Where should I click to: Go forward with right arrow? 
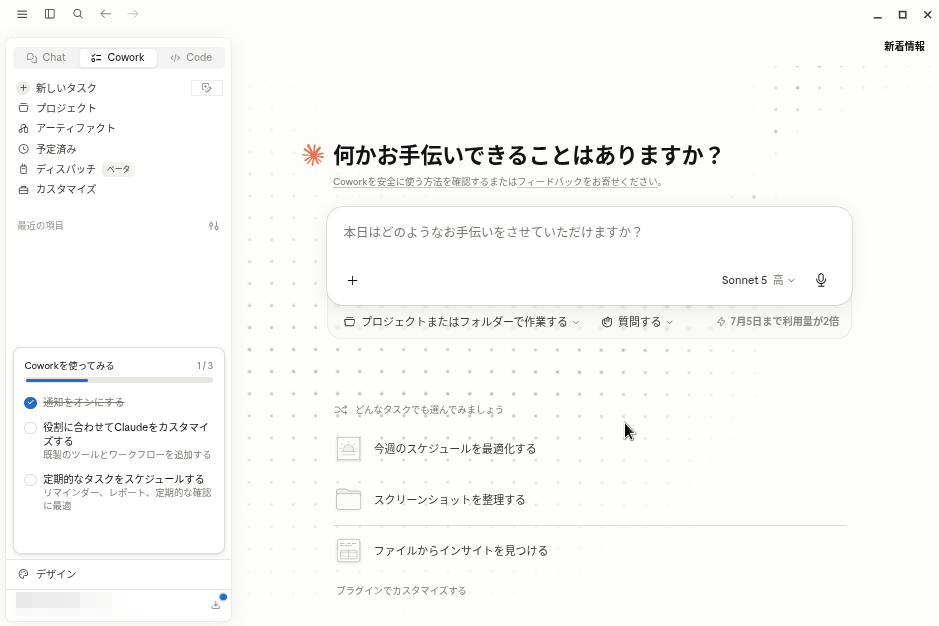tap(133, 14)
